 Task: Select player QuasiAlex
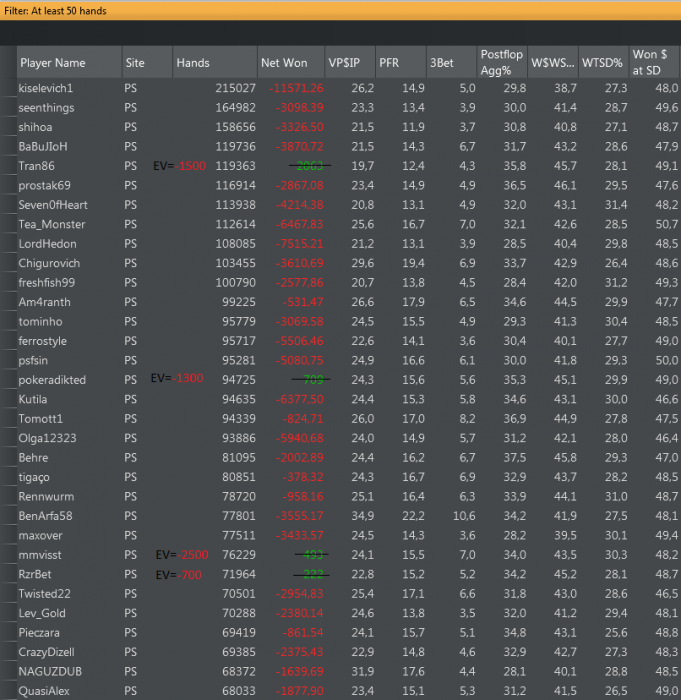[44, 691]
